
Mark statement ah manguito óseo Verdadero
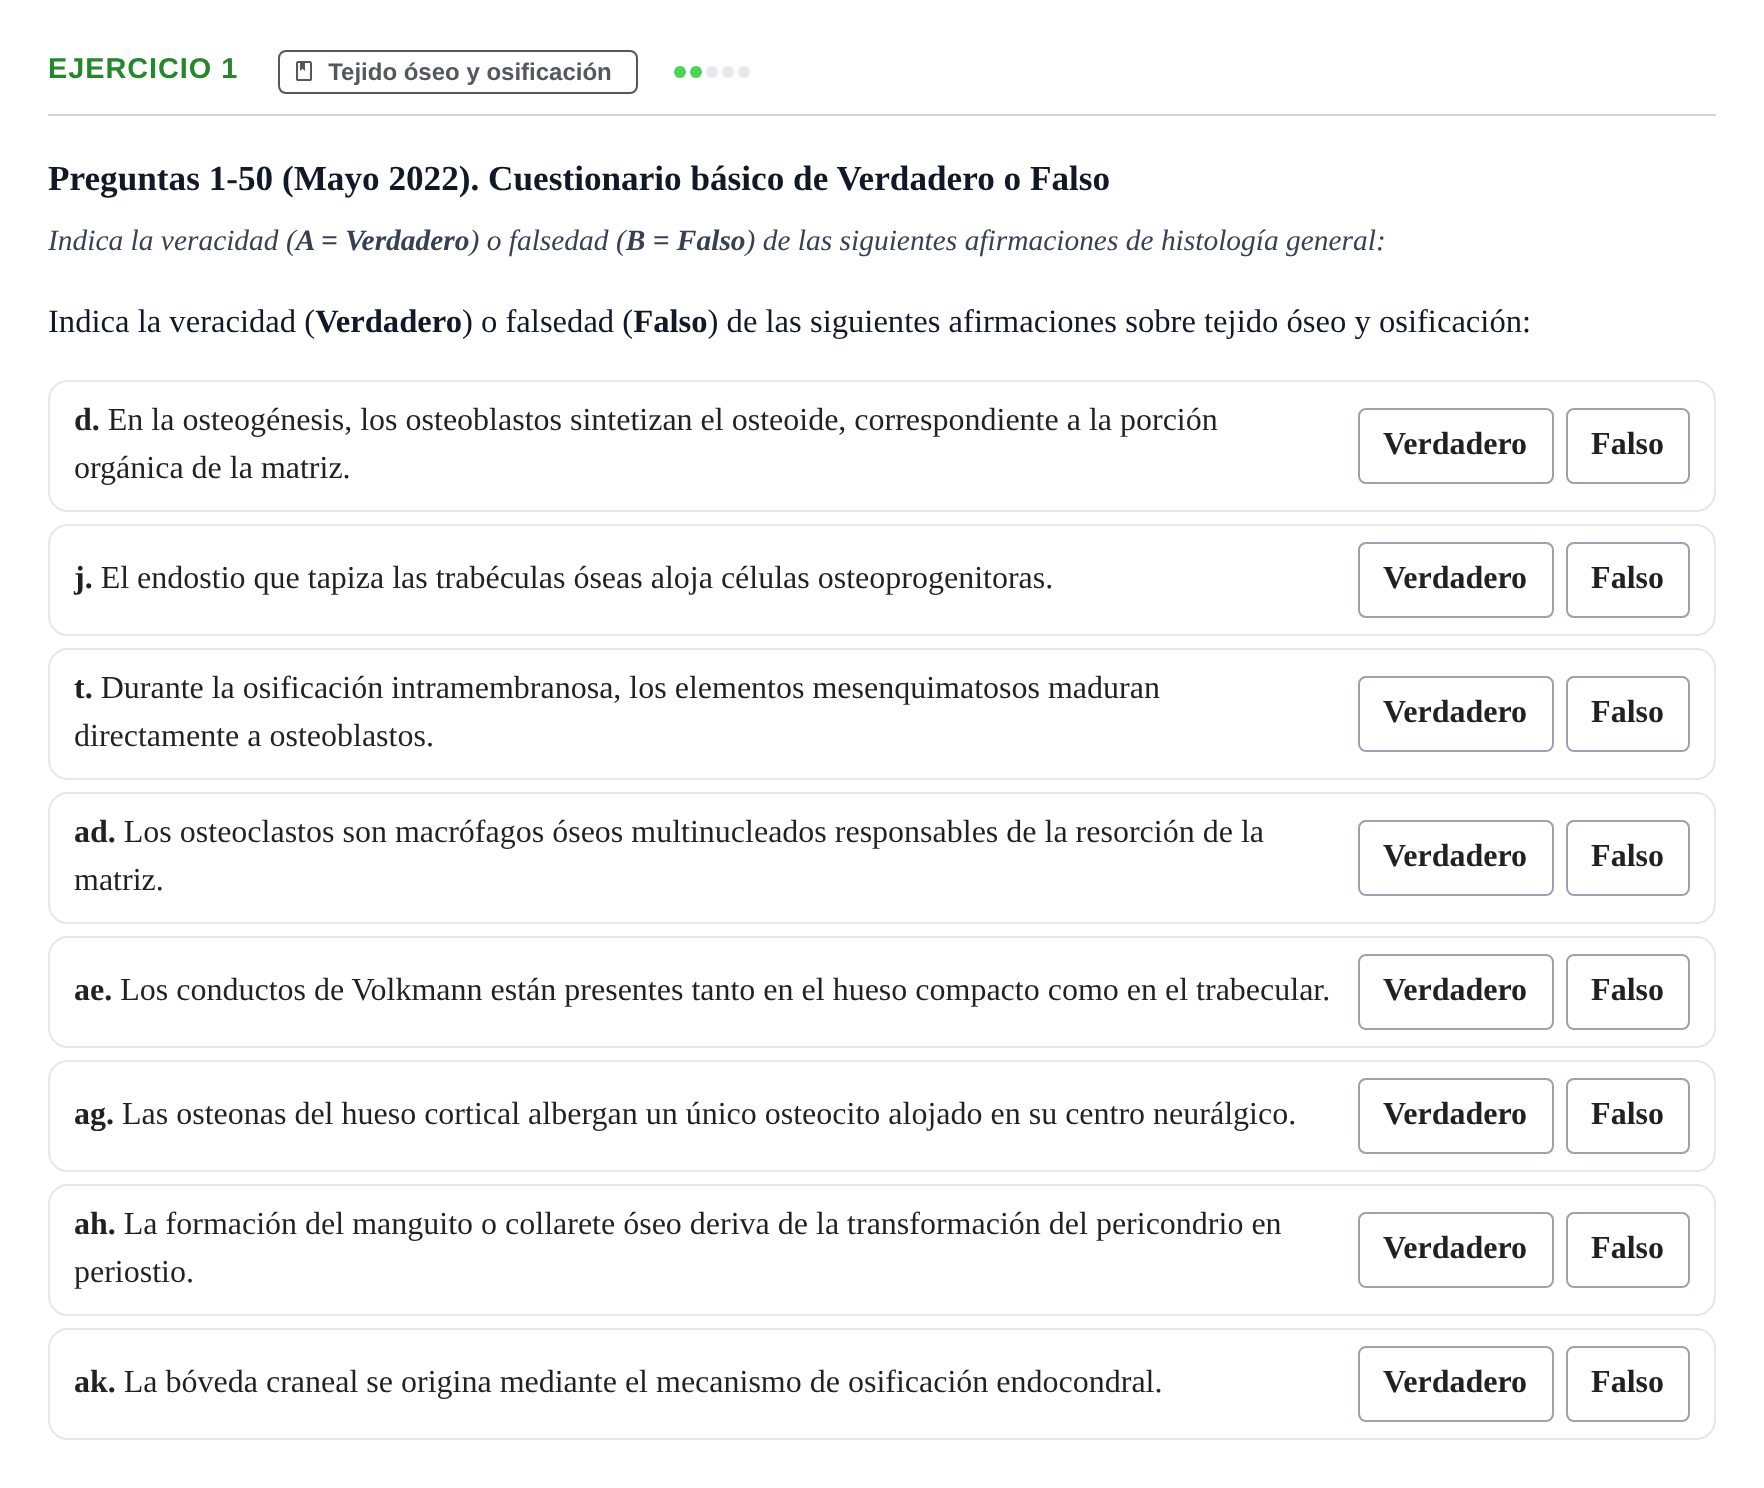coord(1455,1250)
